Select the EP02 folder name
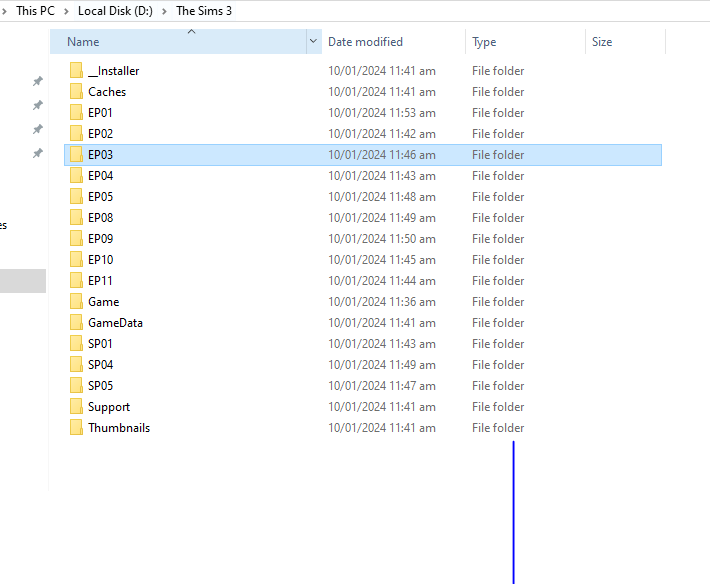Image resolution: width=710 pixels, height=584 pixels. pyautogui.click(x=100, y=134)
